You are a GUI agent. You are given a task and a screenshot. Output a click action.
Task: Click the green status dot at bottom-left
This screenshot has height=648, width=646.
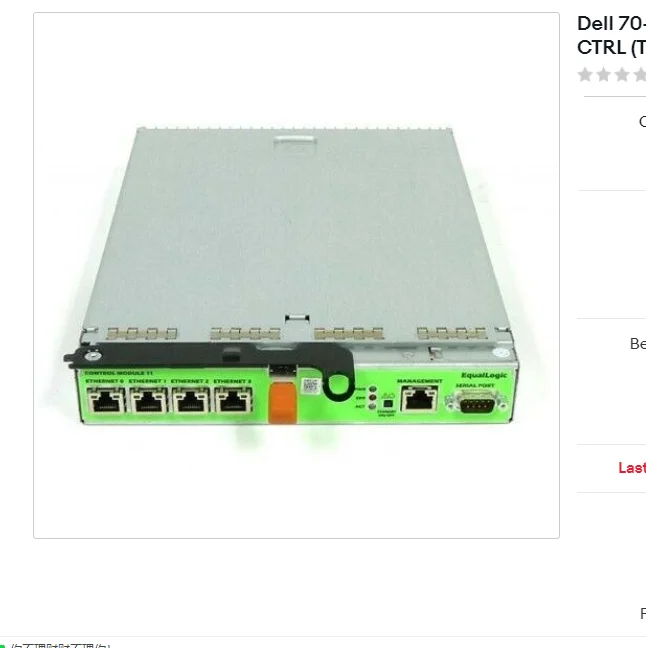pos(2,645)
